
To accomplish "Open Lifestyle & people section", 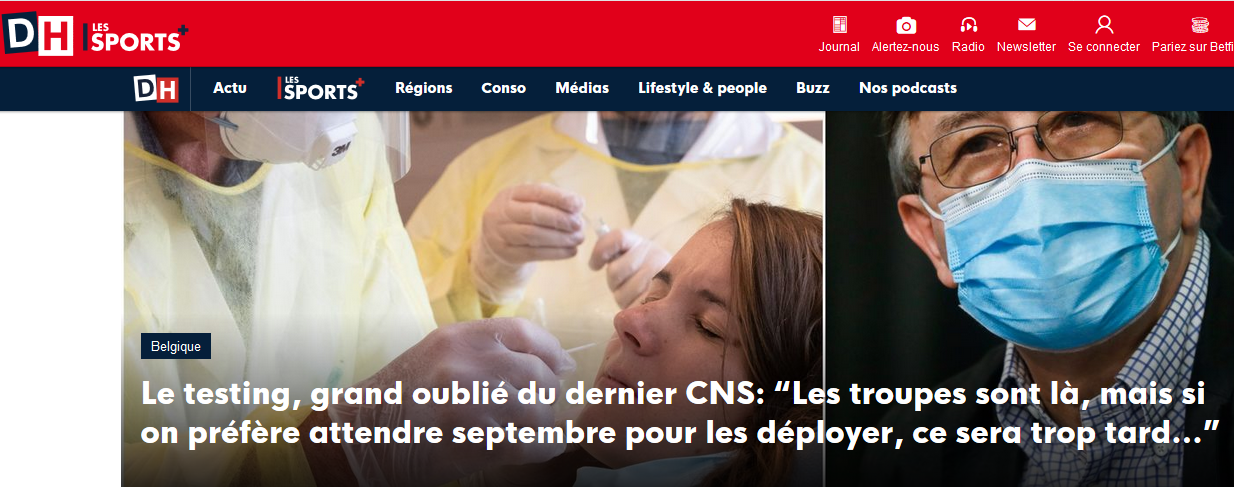I will click(x=703, y=88).
